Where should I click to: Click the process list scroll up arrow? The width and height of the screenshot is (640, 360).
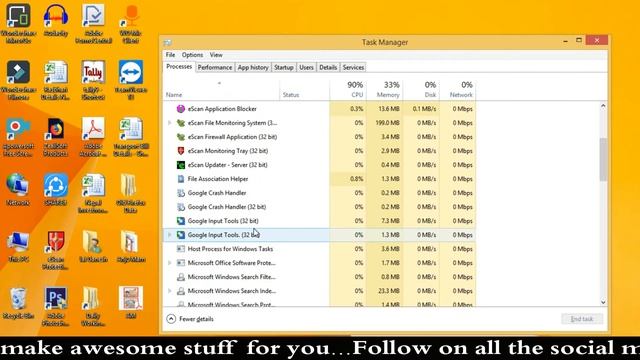603,106
